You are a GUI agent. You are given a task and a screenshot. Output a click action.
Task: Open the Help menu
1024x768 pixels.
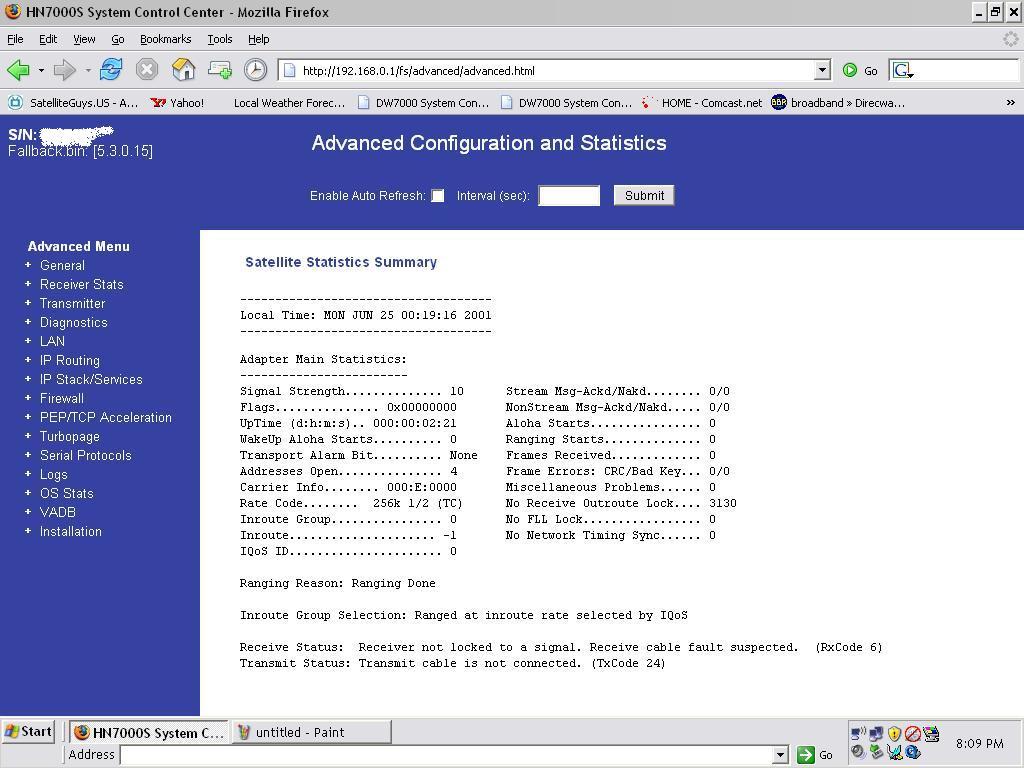pyautogui.click(x=259, y=39)
